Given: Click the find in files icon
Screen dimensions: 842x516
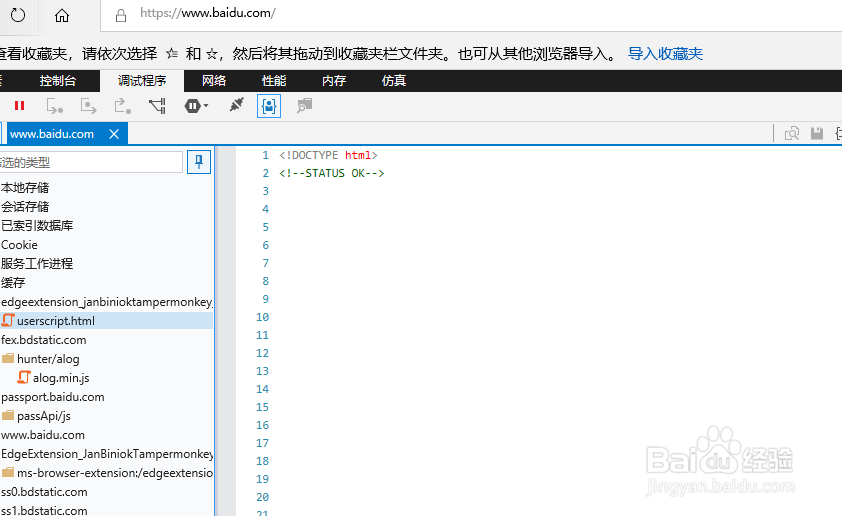Looking at the screenshot, I should [x=792, y=133].
